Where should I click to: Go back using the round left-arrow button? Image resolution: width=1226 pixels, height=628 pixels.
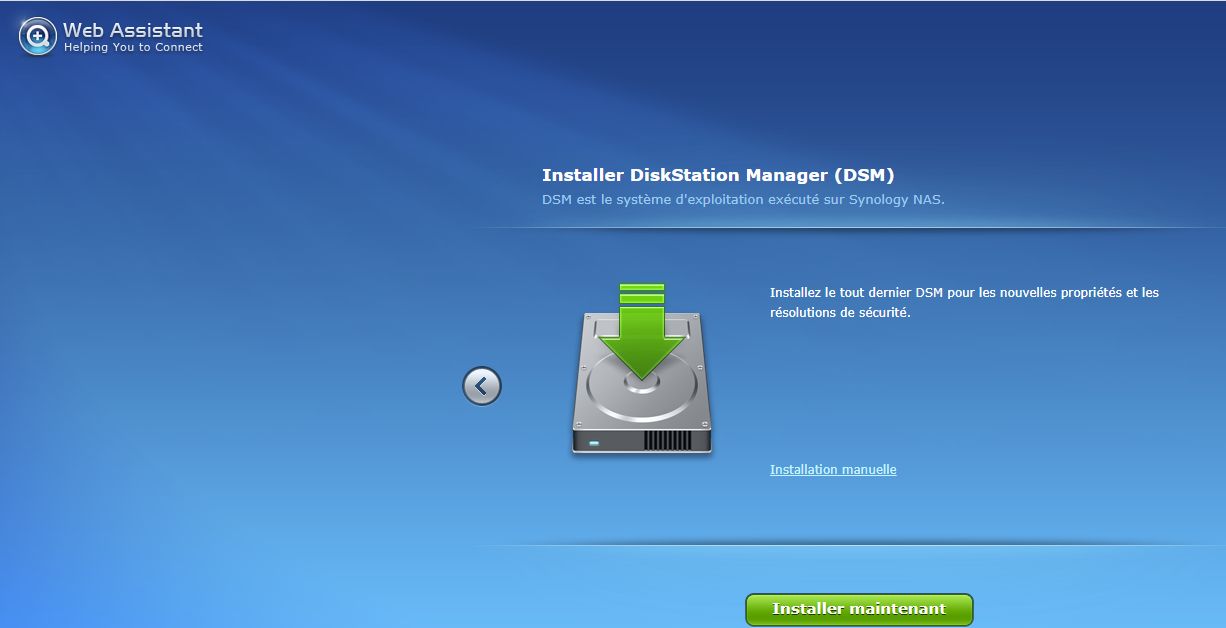pyautogui.click(x=482, y=386)
